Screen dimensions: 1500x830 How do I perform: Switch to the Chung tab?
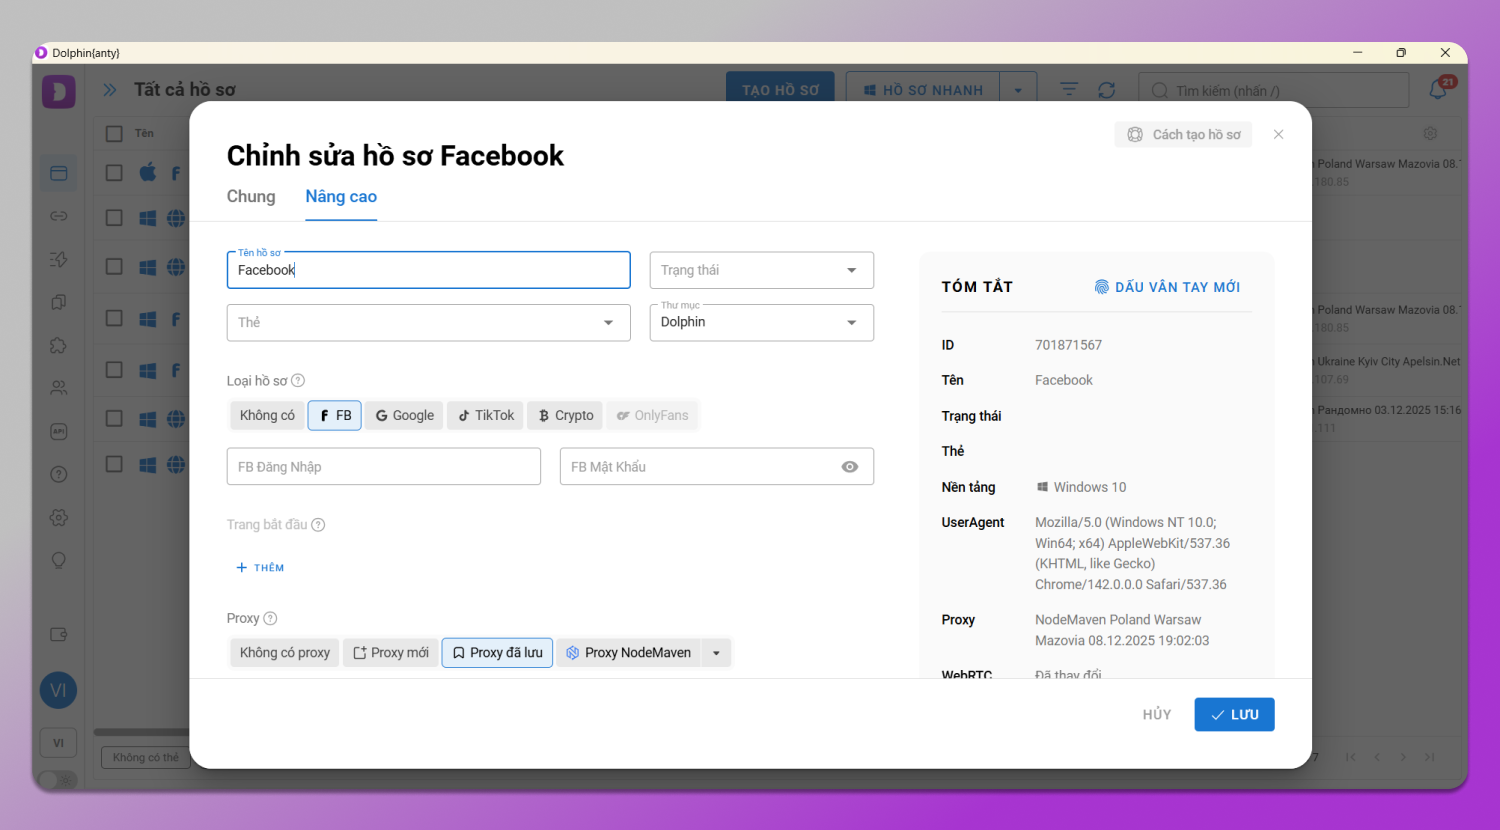pyautogui.click(x=251, y=197)
